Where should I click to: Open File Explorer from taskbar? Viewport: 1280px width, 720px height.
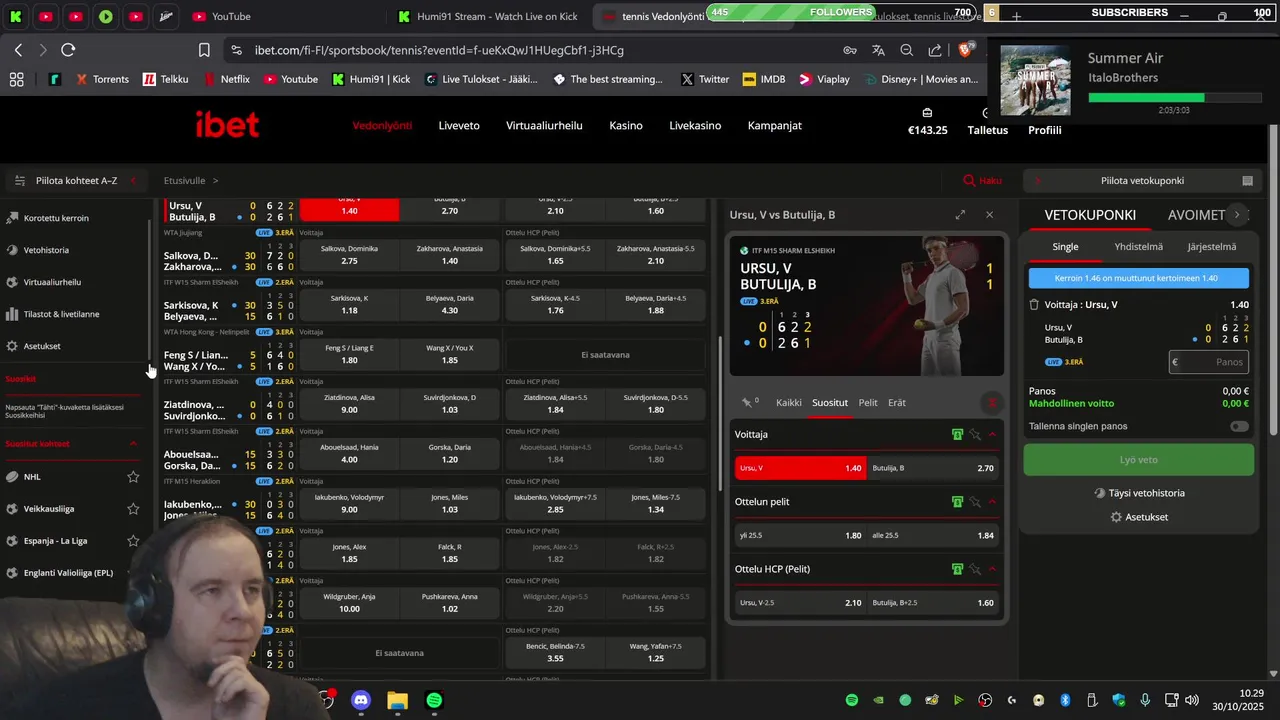pos(397,700)
